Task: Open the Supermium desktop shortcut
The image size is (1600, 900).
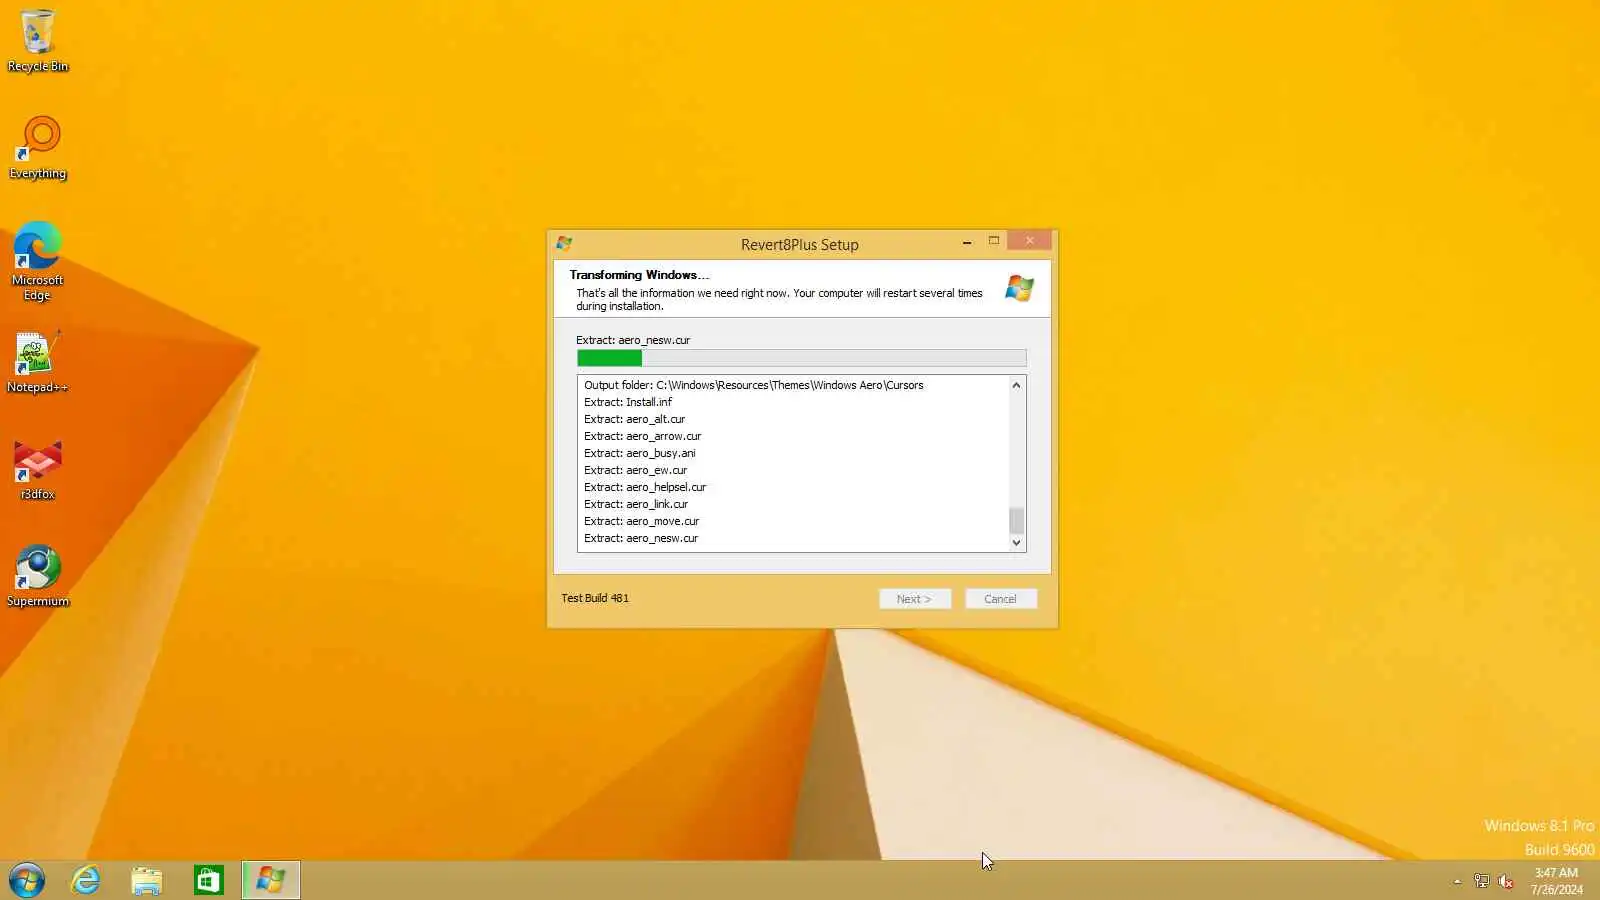Action: pyautogui.click(x=38, y=576)
